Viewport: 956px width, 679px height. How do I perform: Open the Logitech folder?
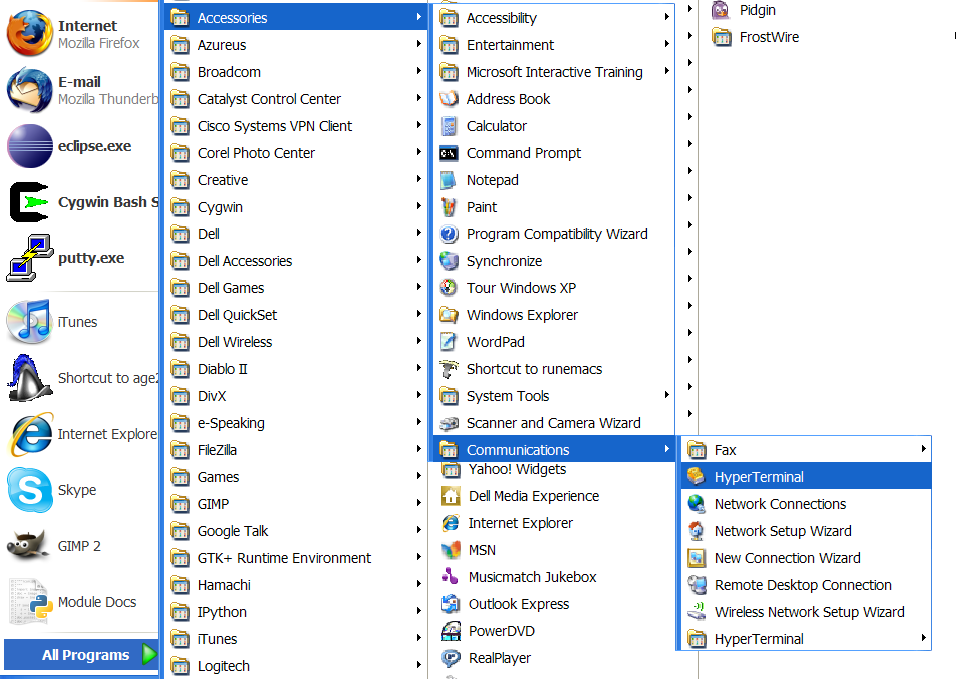(296, 666)
